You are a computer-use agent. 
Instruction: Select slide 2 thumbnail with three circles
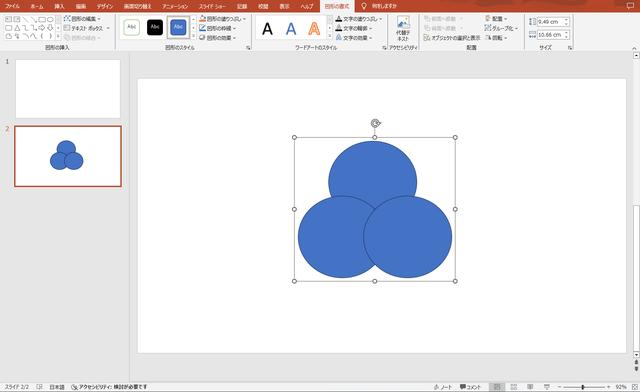pyautogui.click(x=68, y=156)
